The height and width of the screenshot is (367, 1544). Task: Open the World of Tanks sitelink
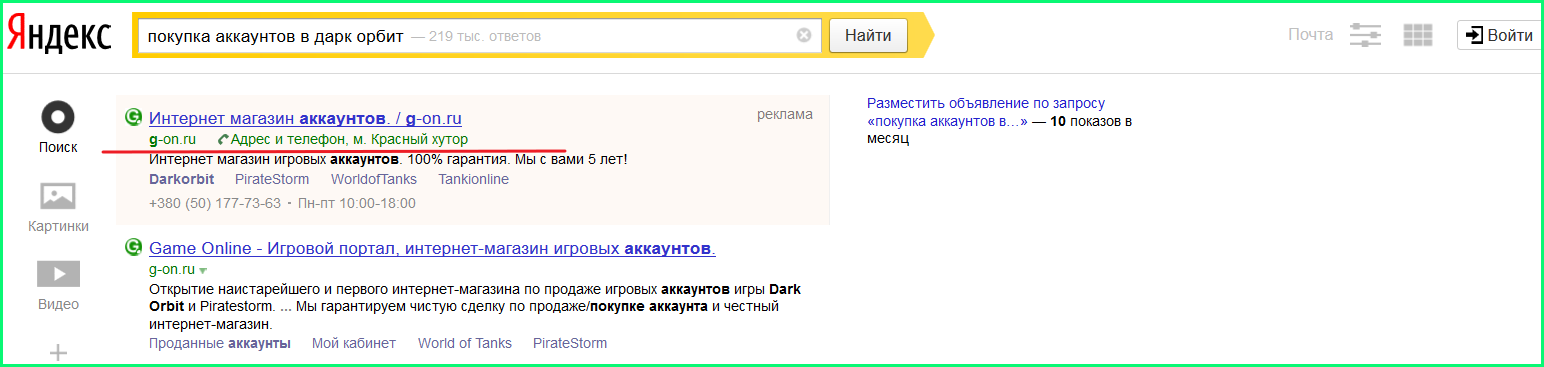coord(465,343)
